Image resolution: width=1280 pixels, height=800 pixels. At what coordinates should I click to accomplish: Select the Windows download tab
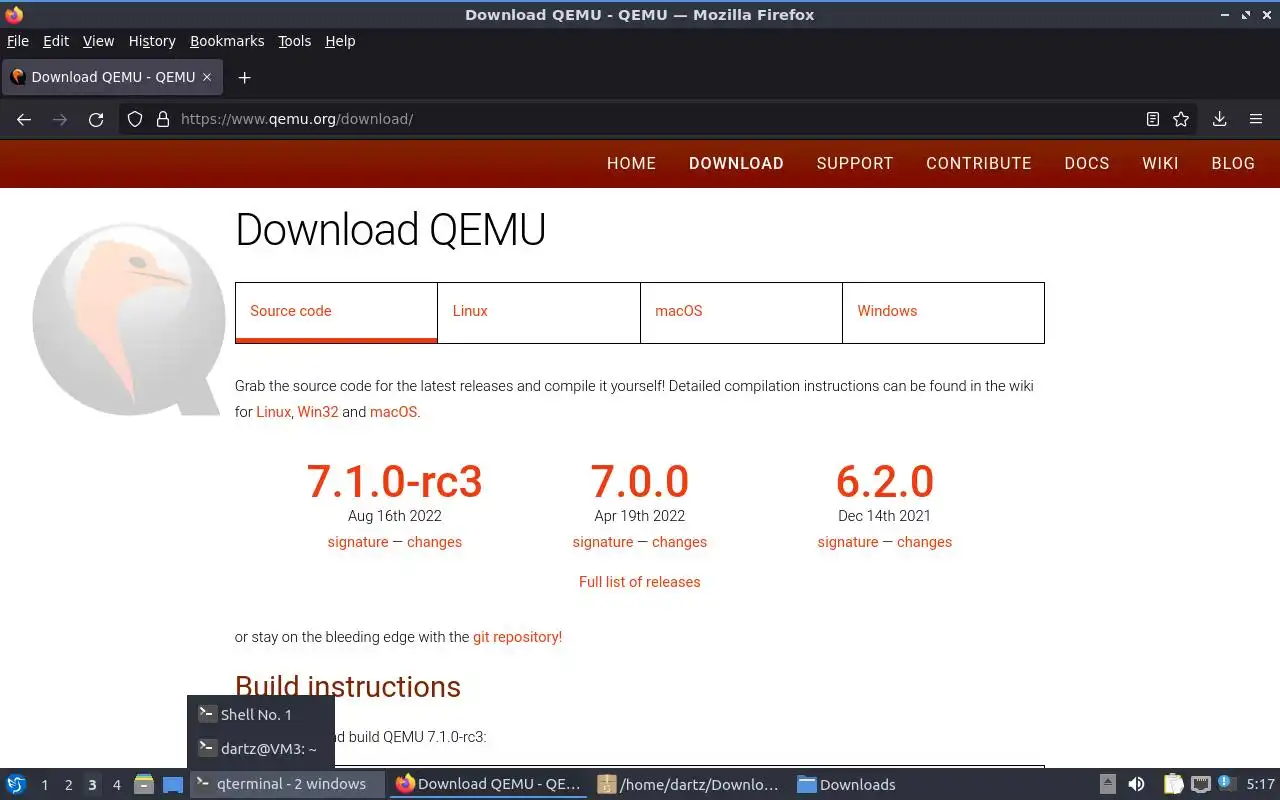[943, 312]
